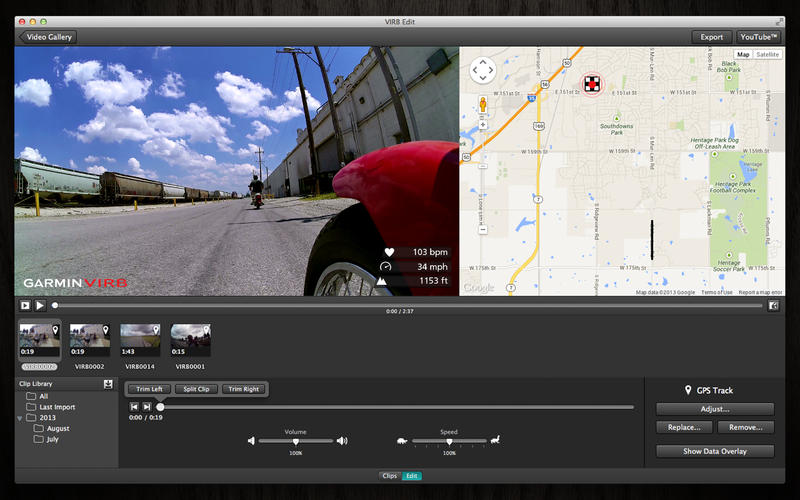Click the '103 bpm' overlay value
This screenshot has width=800, height=500.
pos(430,252)
